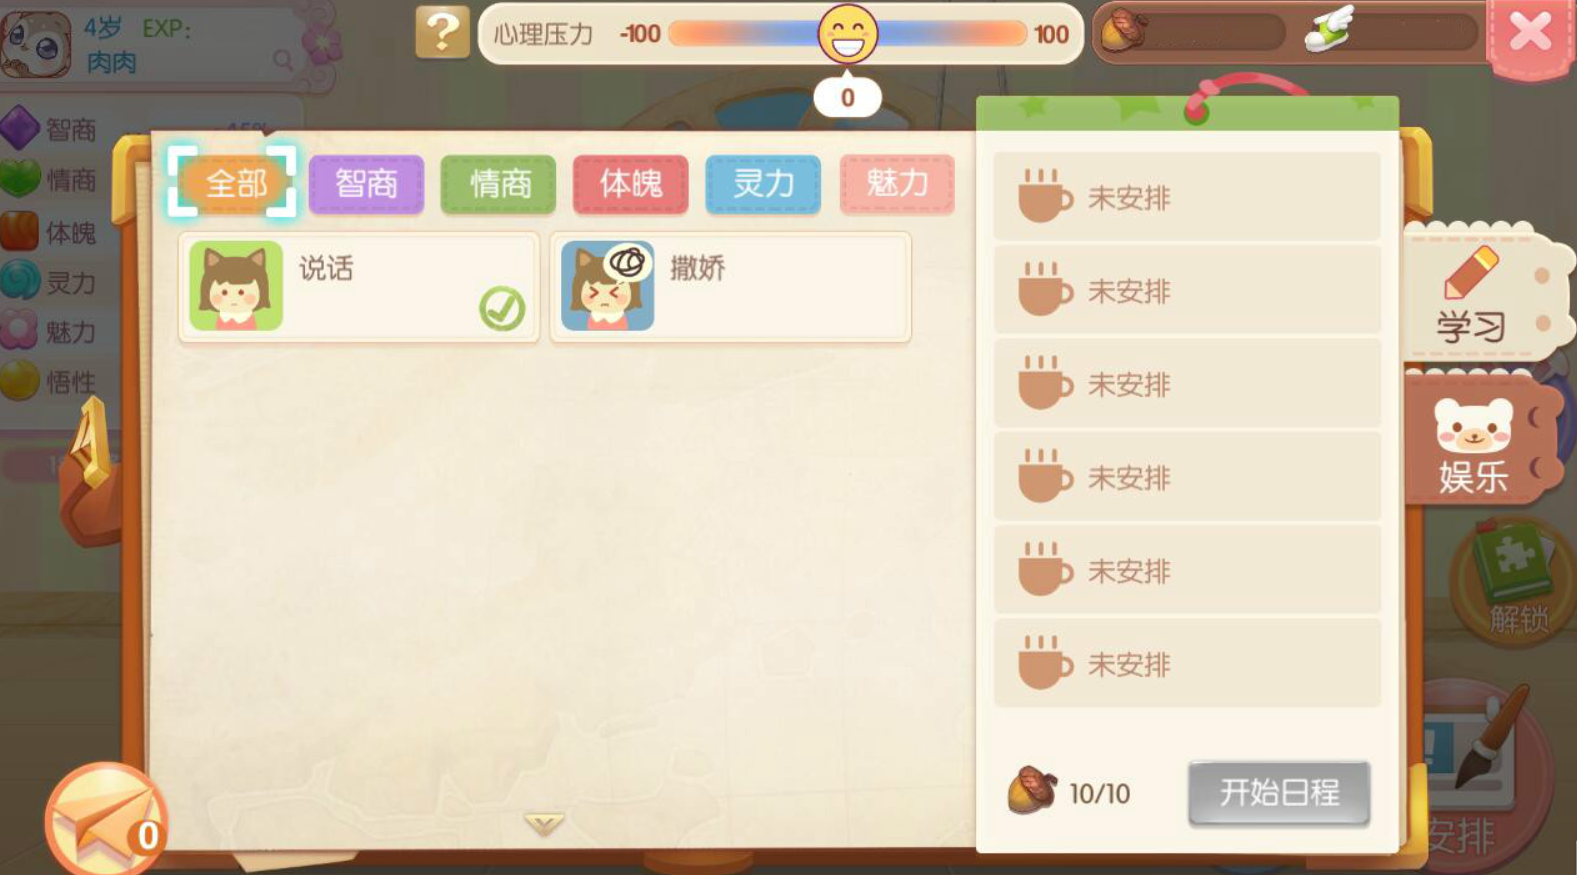Open the 灵力 category tab
1577x875 pixels.
tap(763, 184)
